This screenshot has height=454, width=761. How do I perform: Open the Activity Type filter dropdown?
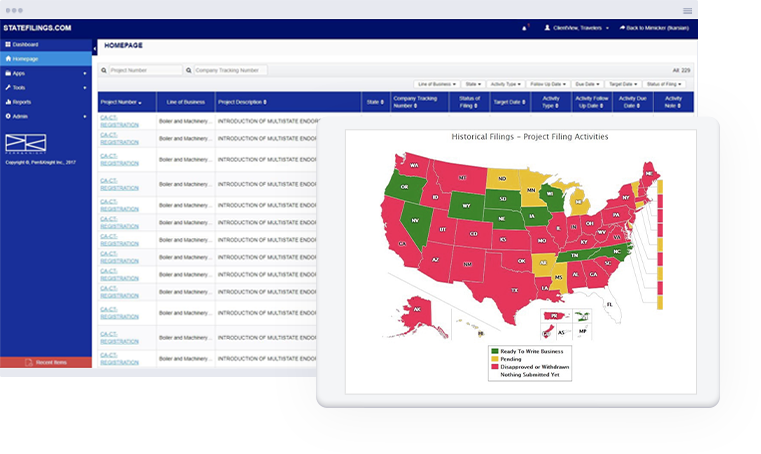[x=506, y=84]
